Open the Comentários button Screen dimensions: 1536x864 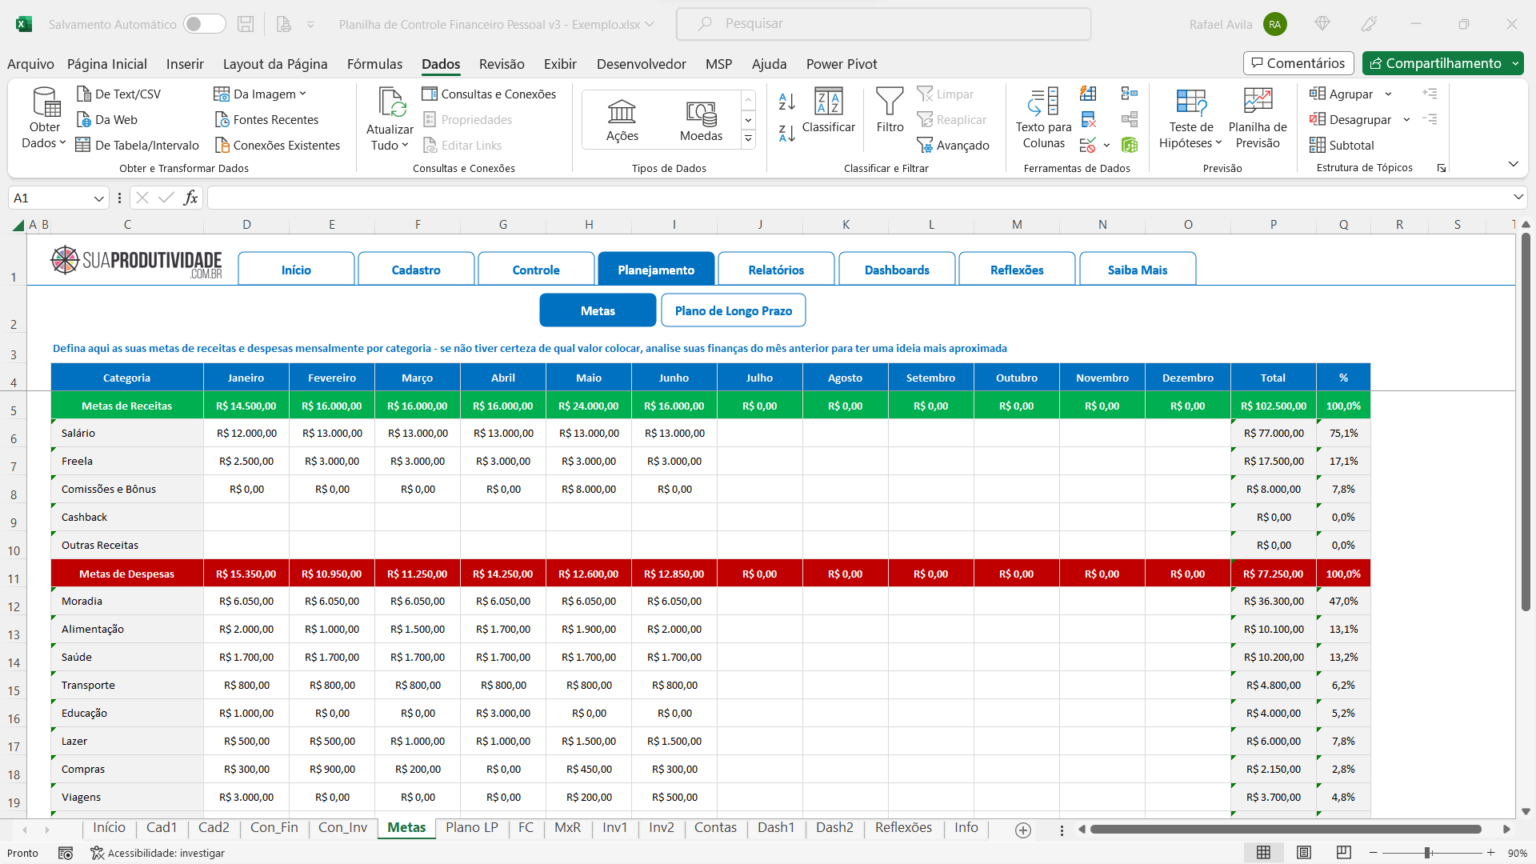point(1298,63)
